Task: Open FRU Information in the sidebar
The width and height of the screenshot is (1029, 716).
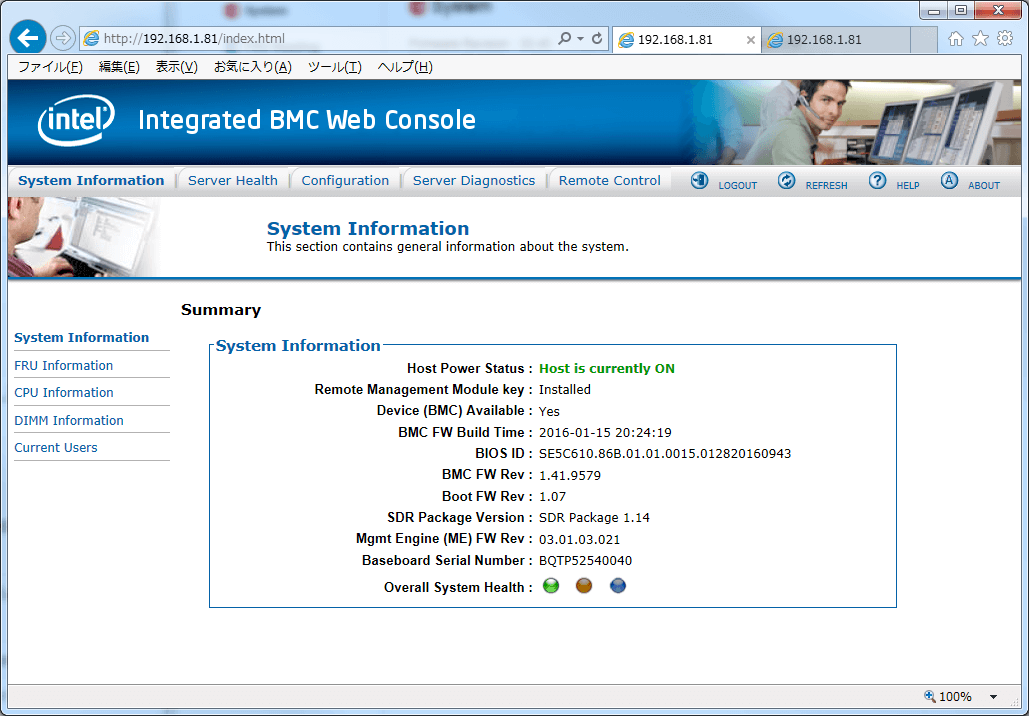Action: point(64,366)
